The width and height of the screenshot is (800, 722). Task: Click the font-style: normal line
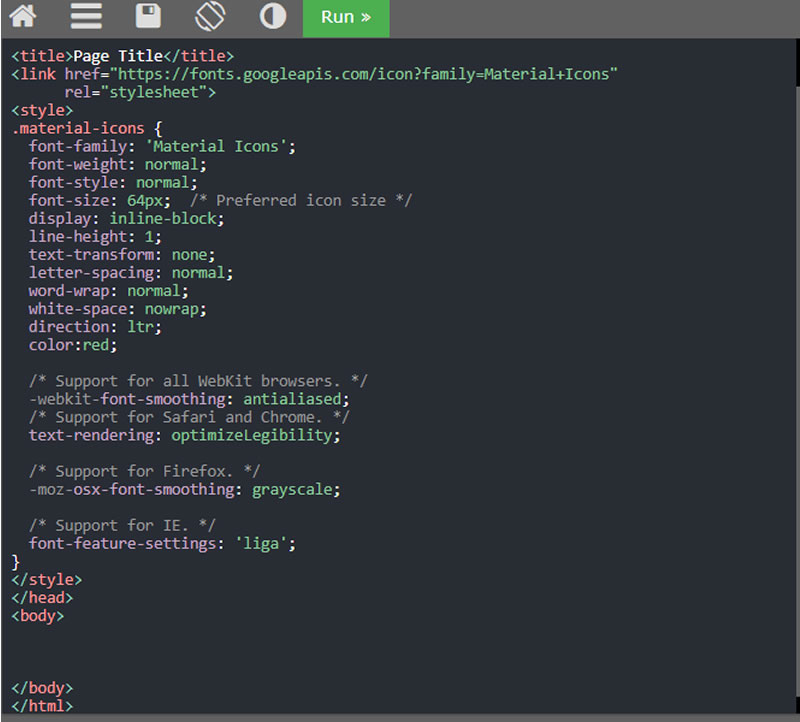point(113,183)
